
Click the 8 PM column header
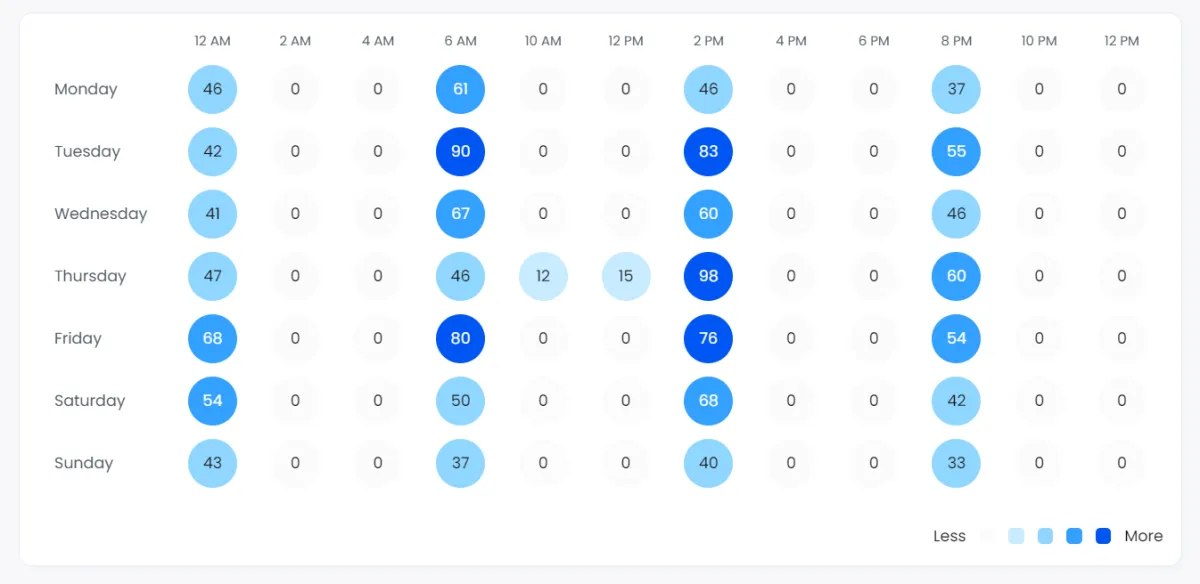pos(956,41)
